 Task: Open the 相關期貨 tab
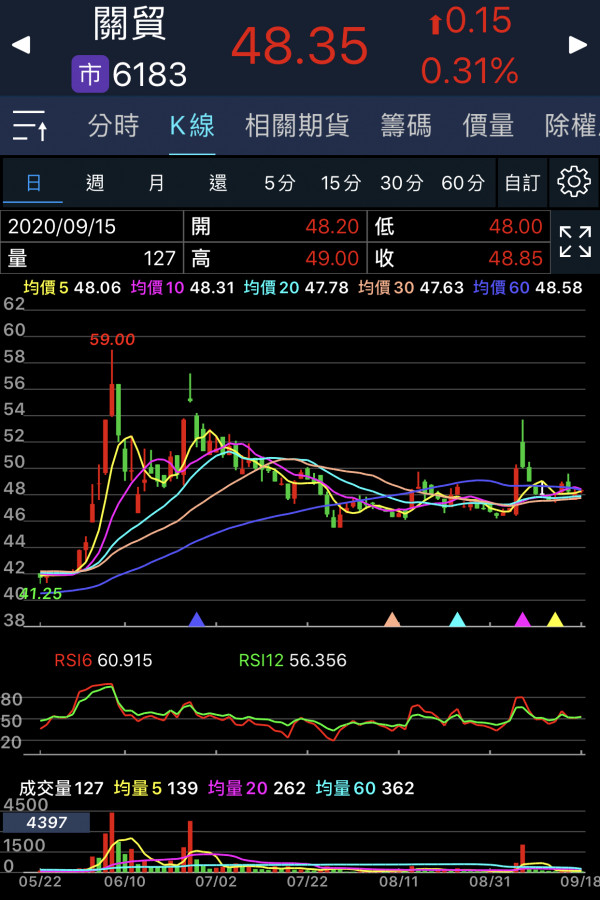297,126
